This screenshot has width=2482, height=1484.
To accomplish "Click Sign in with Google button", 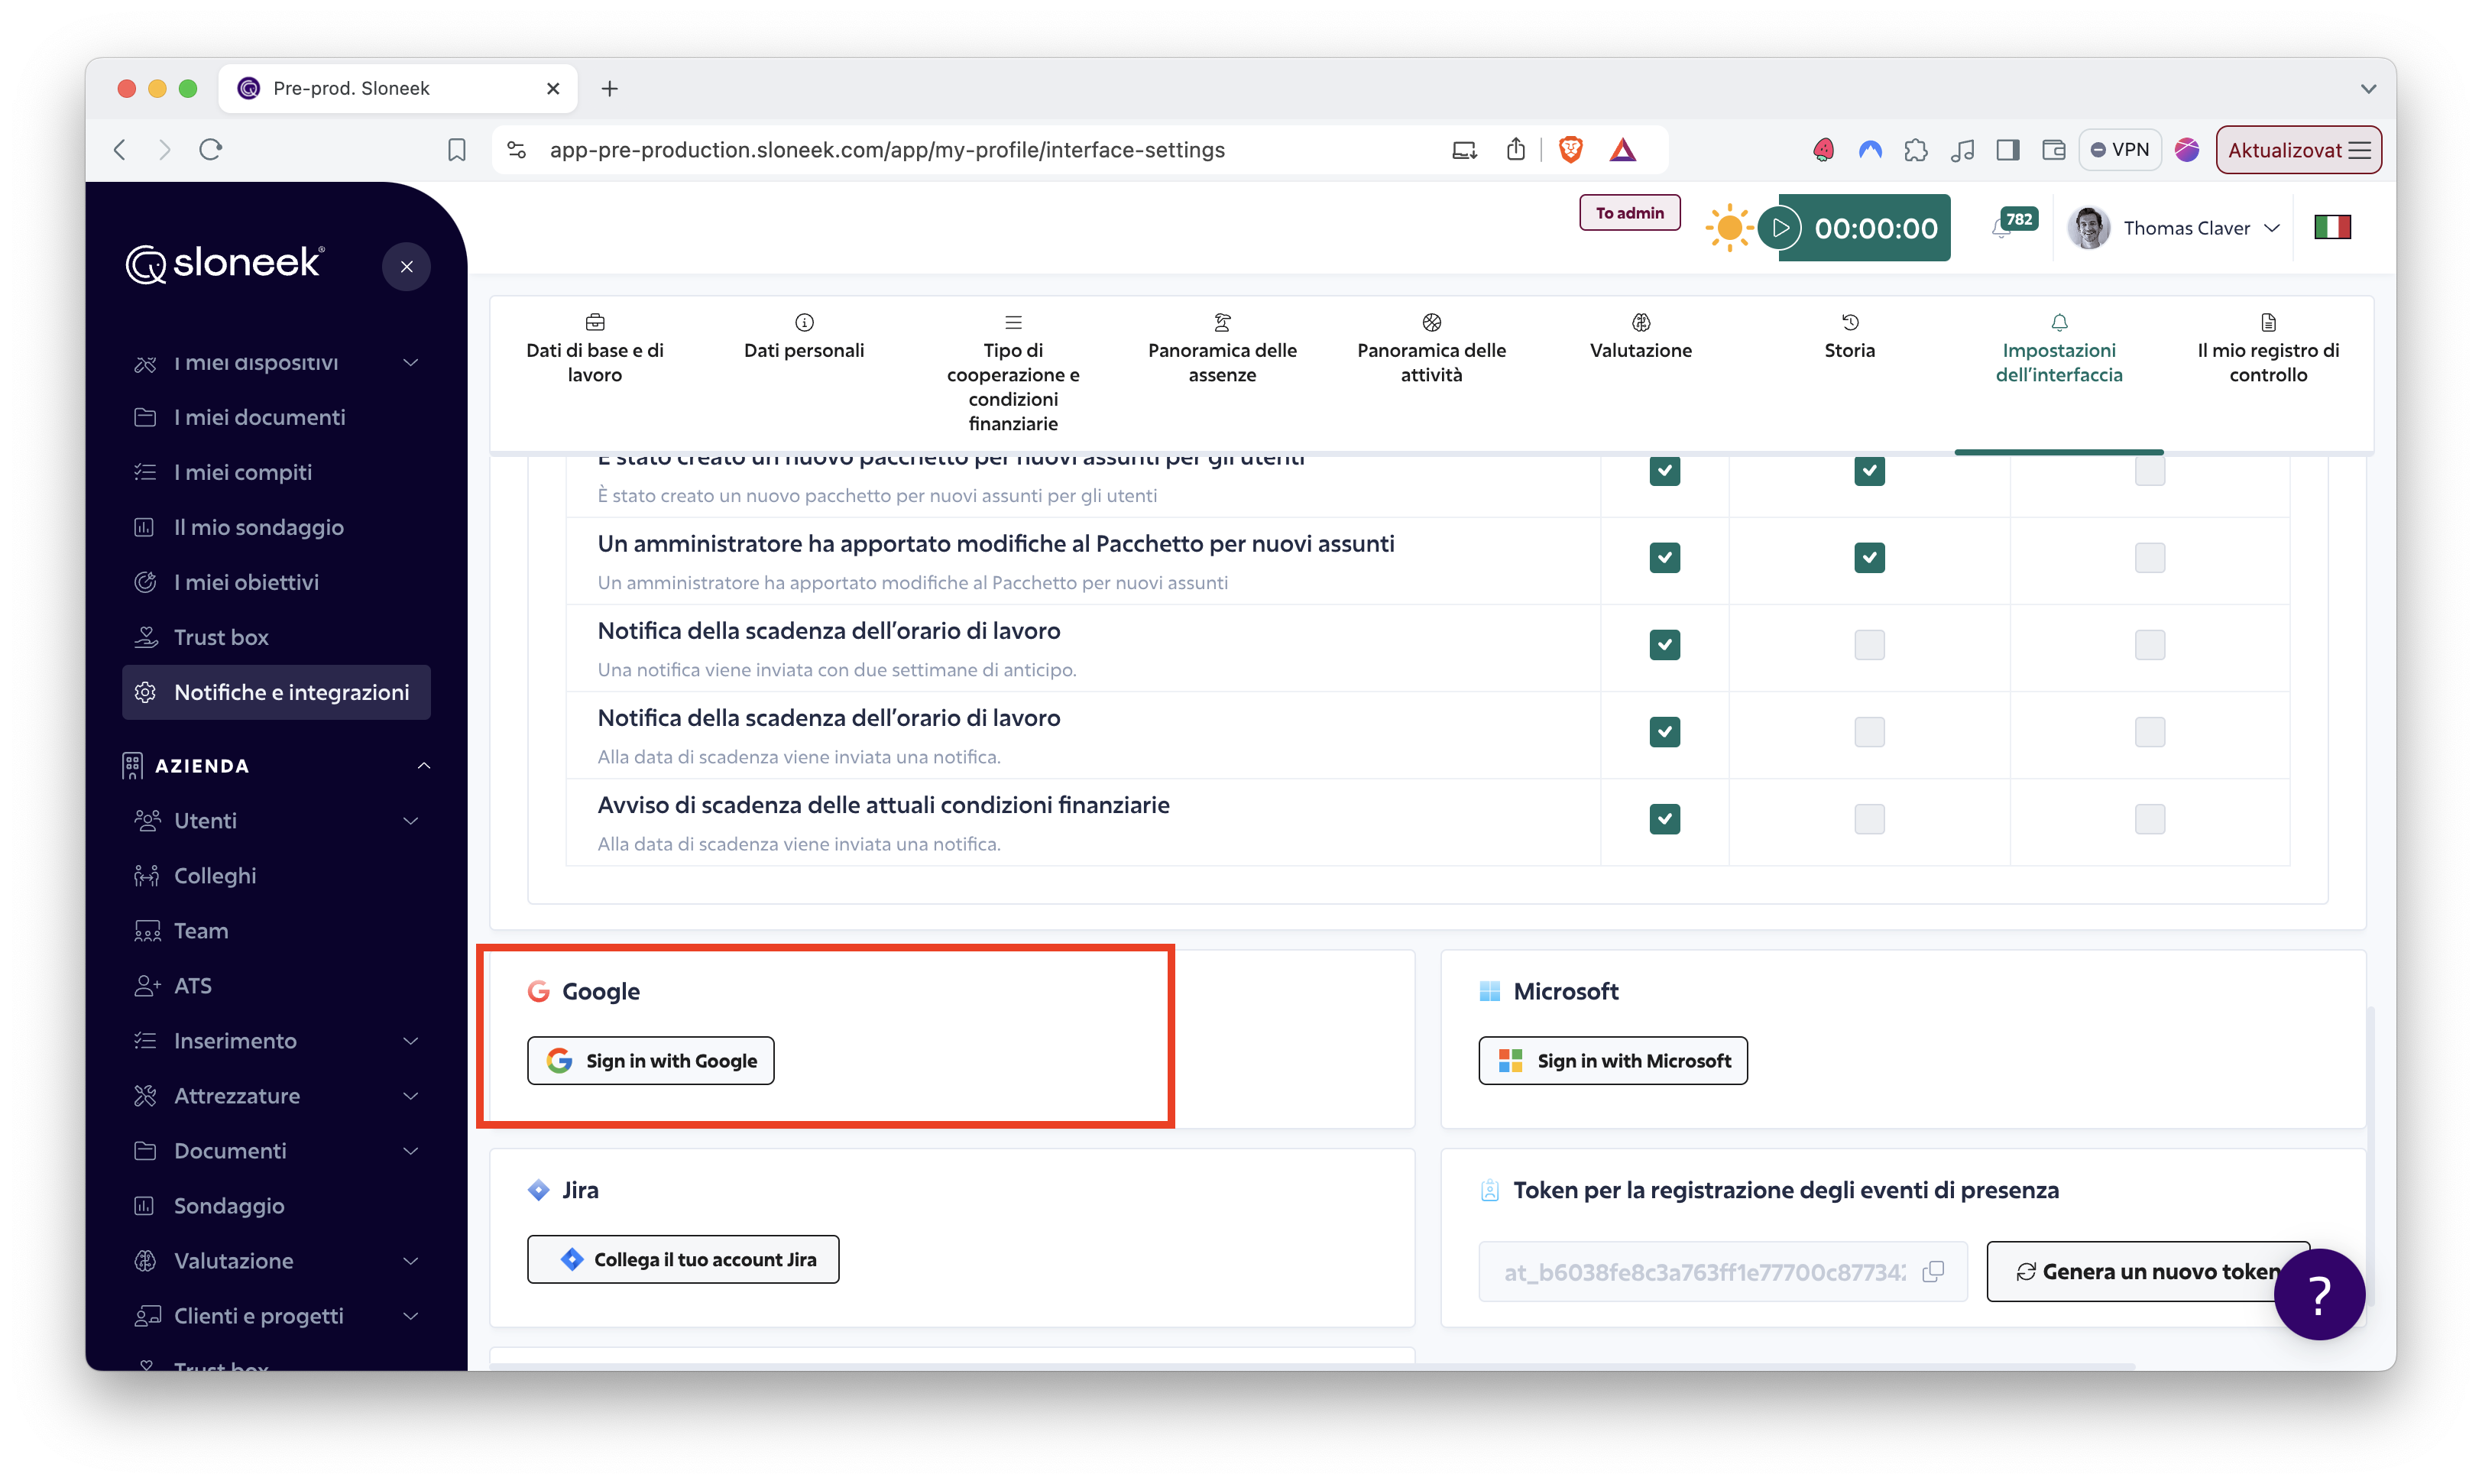I will click(x=651, y=1060).
